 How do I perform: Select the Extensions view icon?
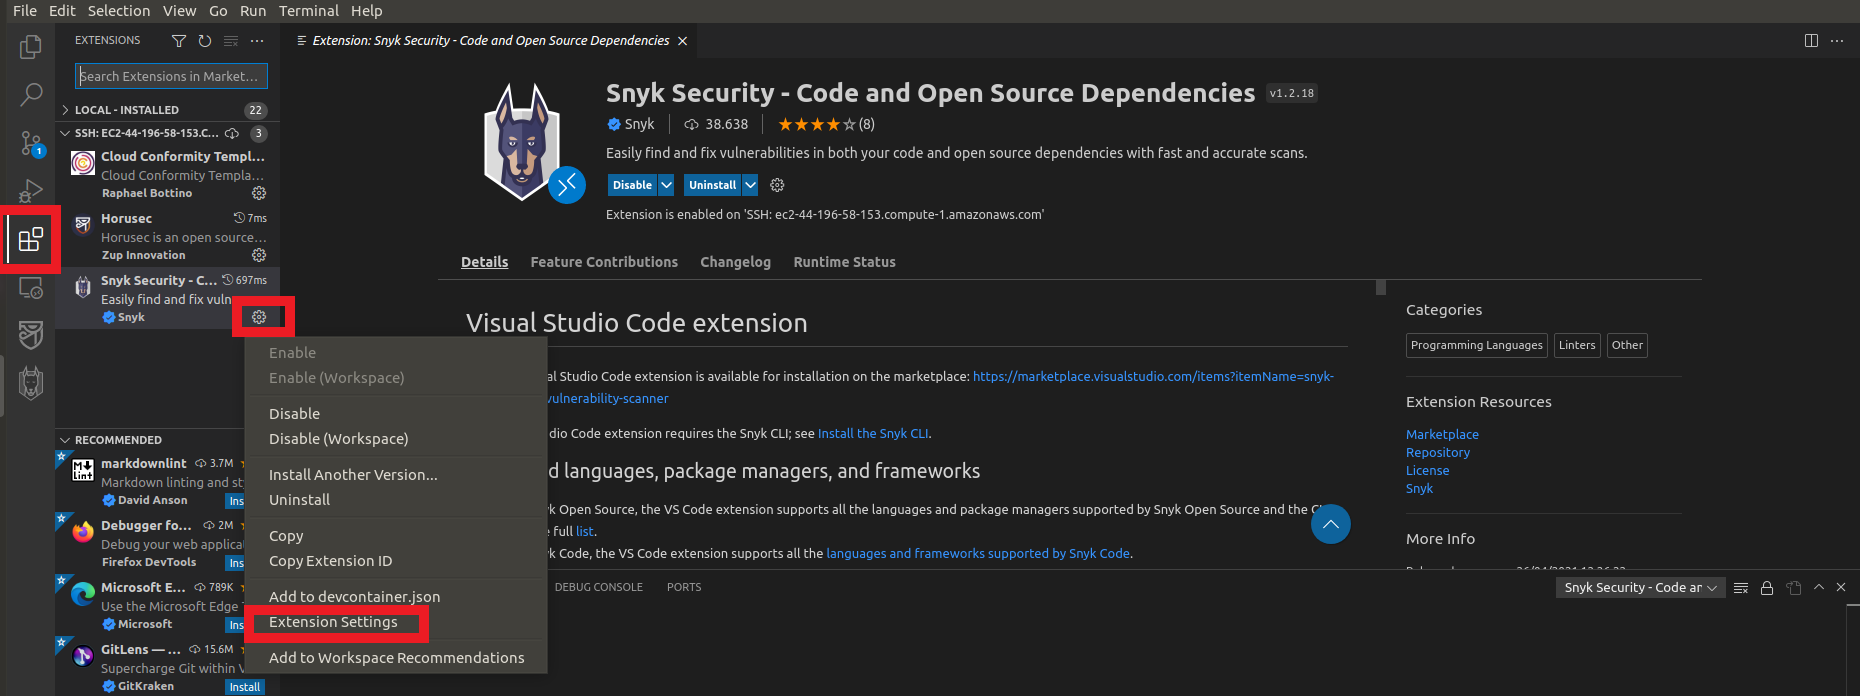[x=31, y=239]
